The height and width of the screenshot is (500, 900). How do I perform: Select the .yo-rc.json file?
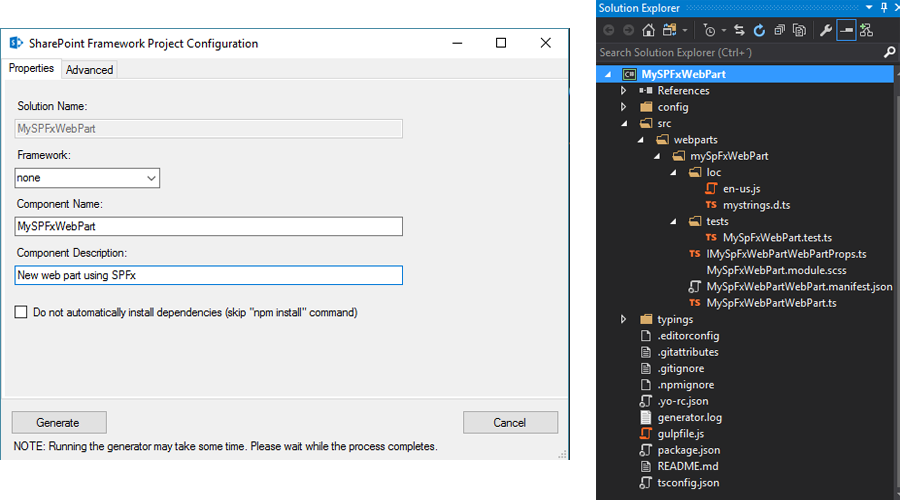[682, 401]
